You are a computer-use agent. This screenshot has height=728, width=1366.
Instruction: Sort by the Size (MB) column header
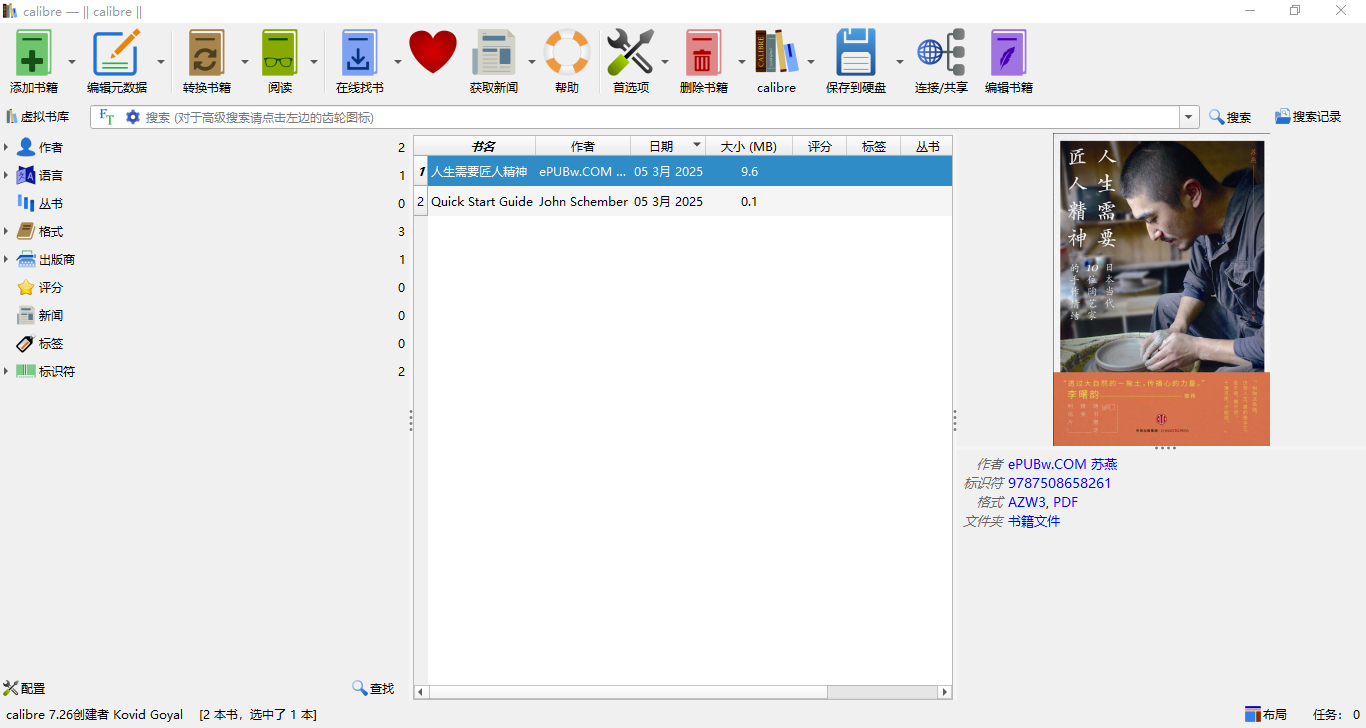[748, 147]
